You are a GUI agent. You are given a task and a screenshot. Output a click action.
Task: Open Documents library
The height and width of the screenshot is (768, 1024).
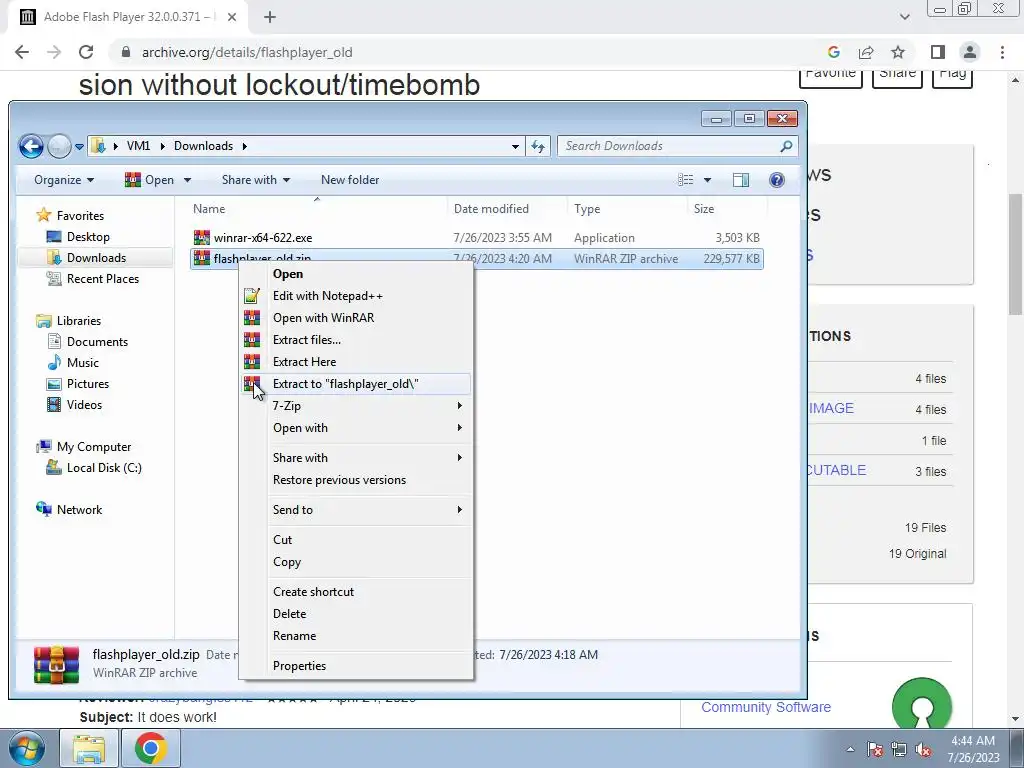tap(88, 342)
